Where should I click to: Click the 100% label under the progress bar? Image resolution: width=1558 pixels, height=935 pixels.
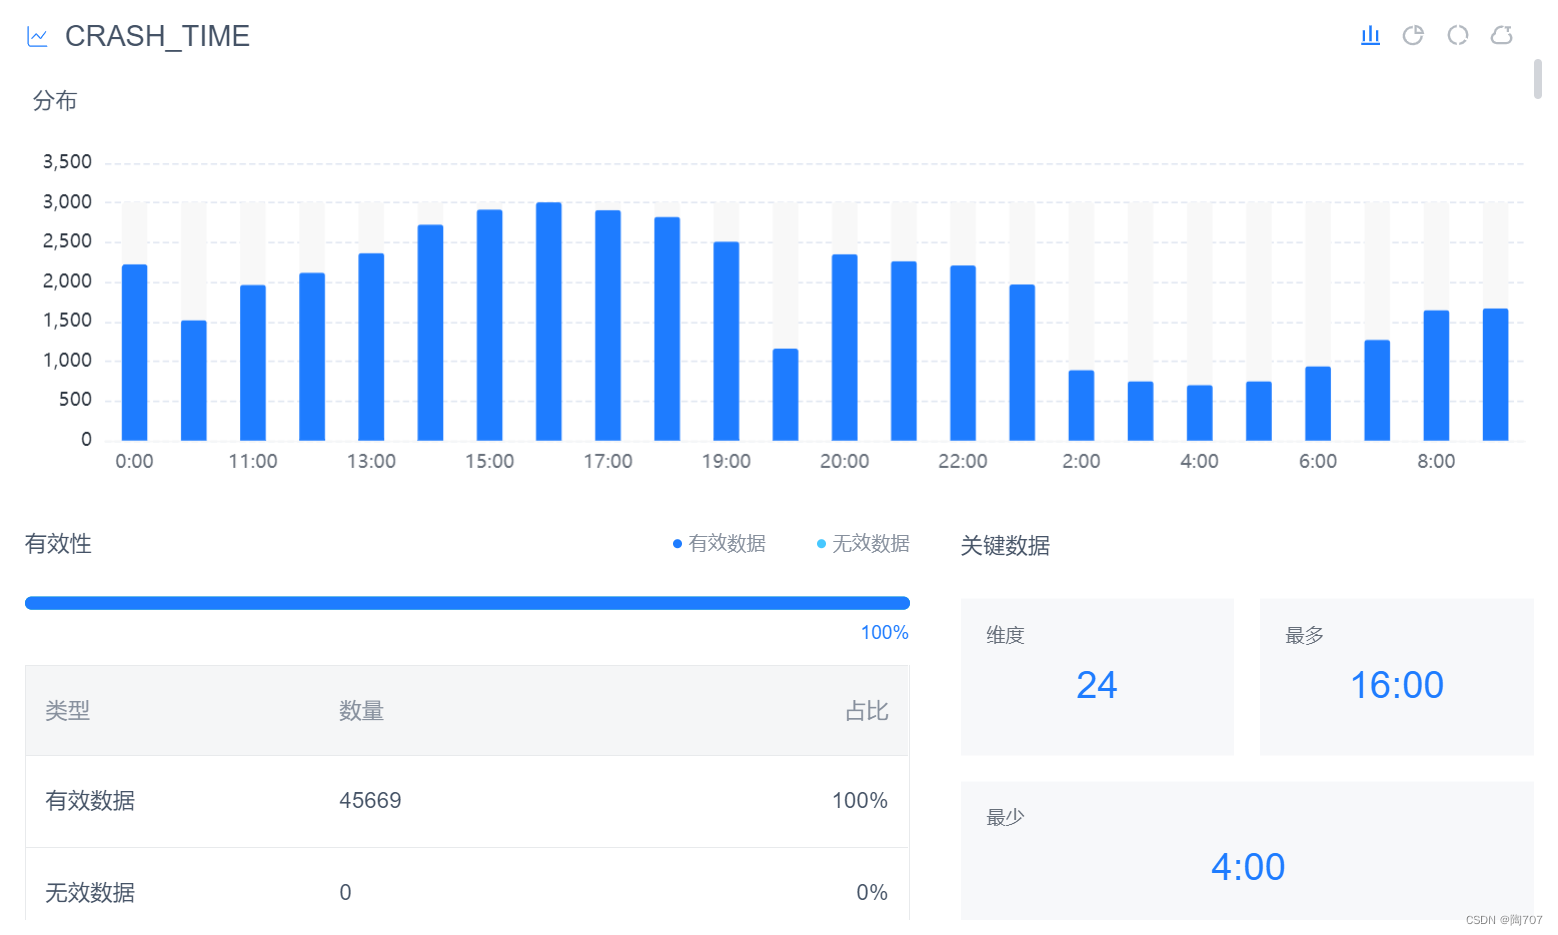coord(885,633)
